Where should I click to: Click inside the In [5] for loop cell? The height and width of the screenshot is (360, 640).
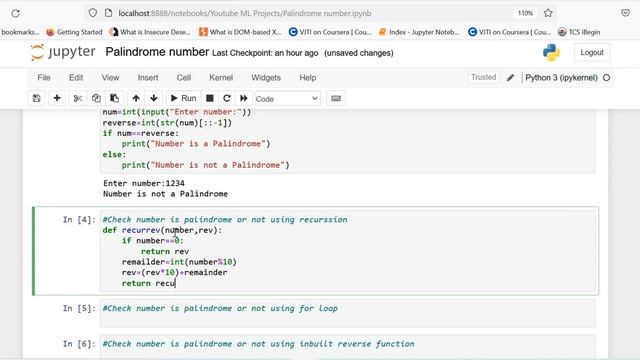(x=347, y=313)
